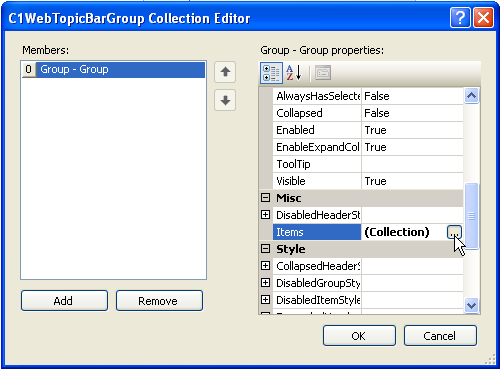Click the Collapsed False value
500x370 pixels.
413,113
